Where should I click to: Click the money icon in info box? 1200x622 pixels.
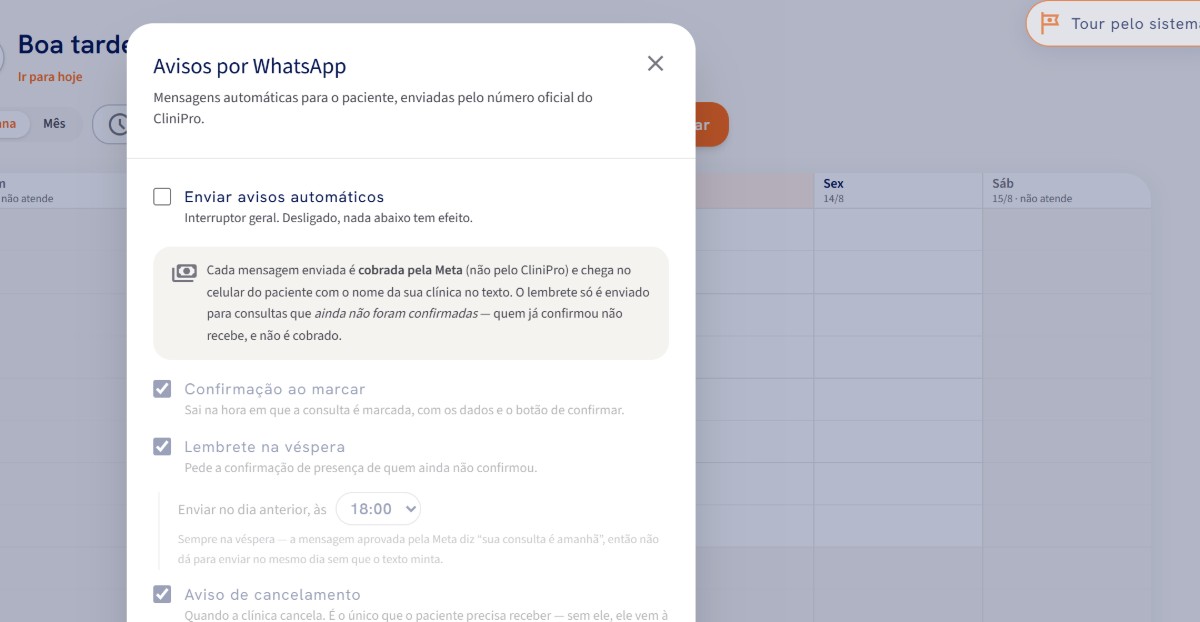click(x=184, y=273)
